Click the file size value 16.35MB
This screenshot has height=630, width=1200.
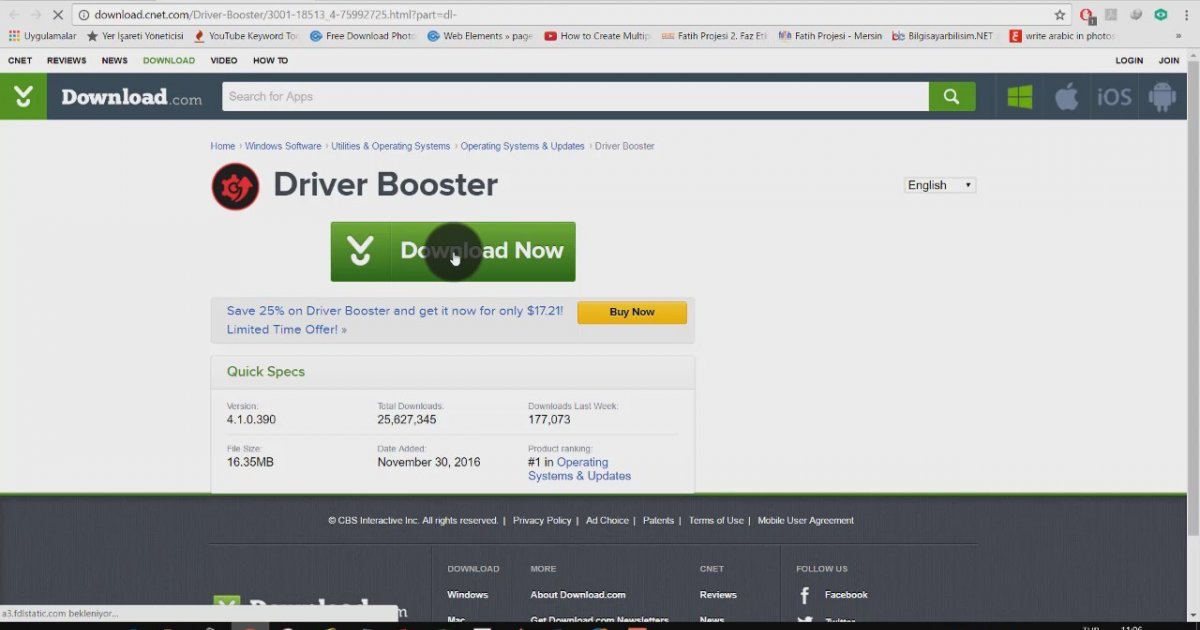pos(250,463)
